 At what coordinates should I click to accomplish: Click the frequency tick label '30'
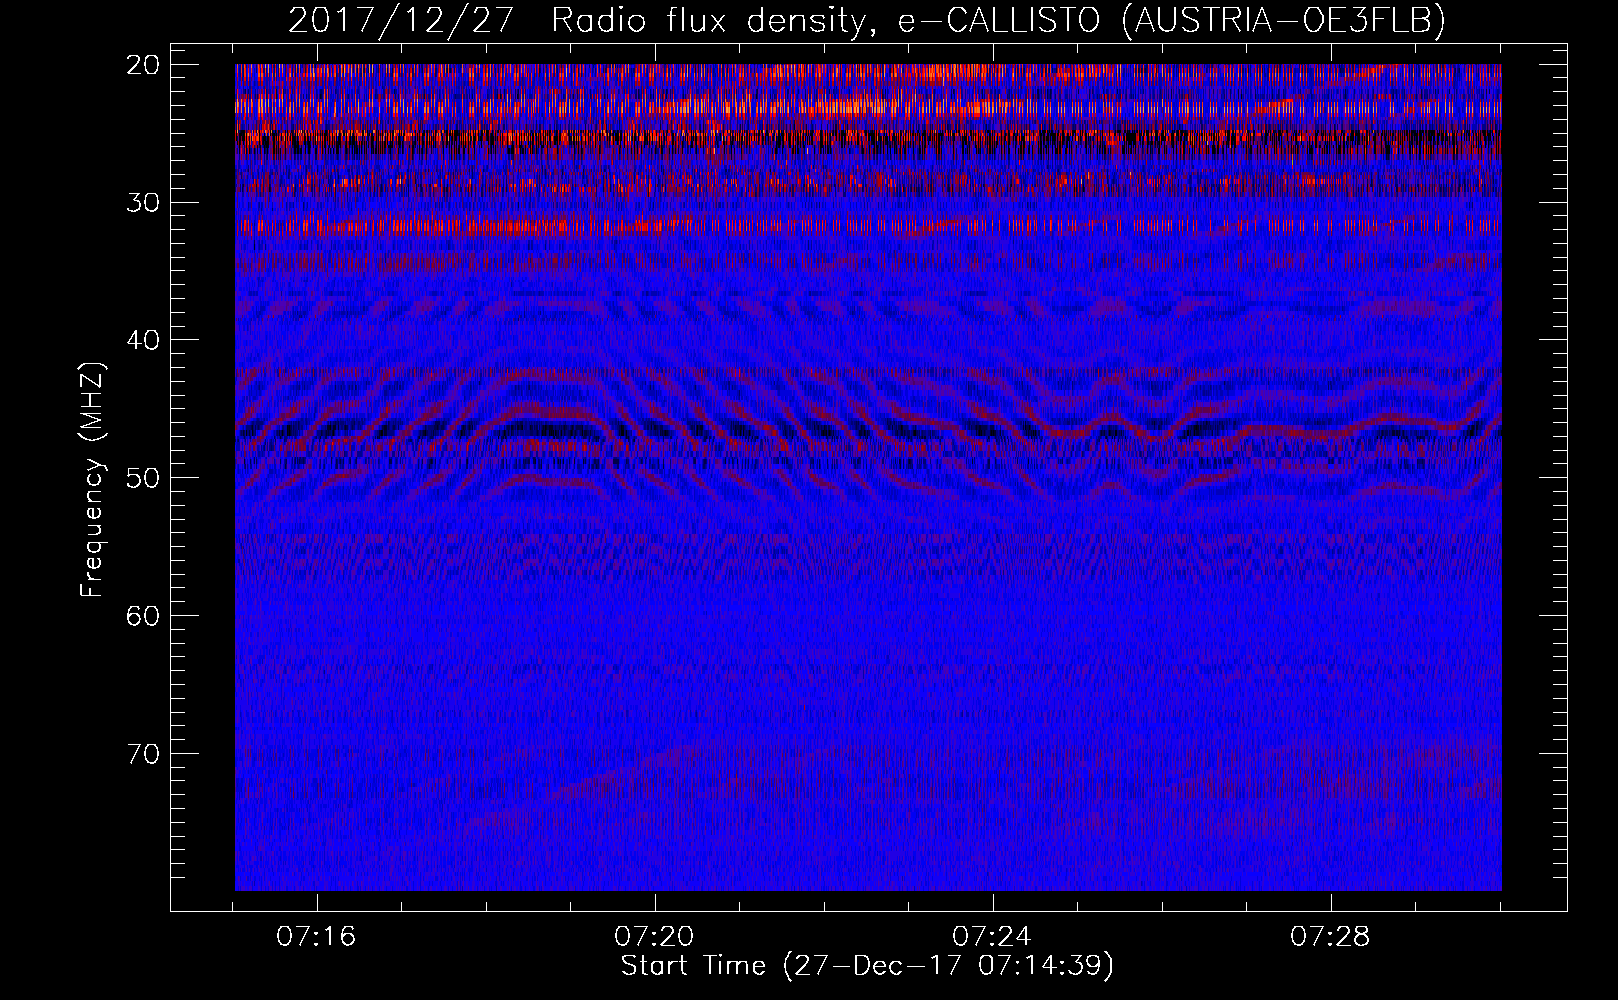(143, 202)
